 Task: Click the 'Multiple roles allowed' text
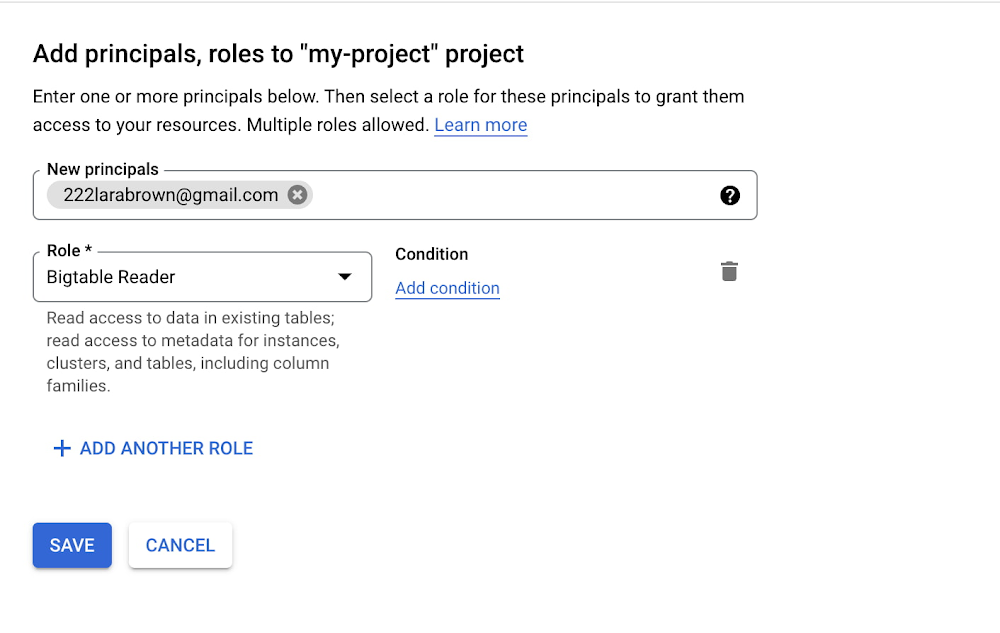pyautogui.click(x=338, y=125)
